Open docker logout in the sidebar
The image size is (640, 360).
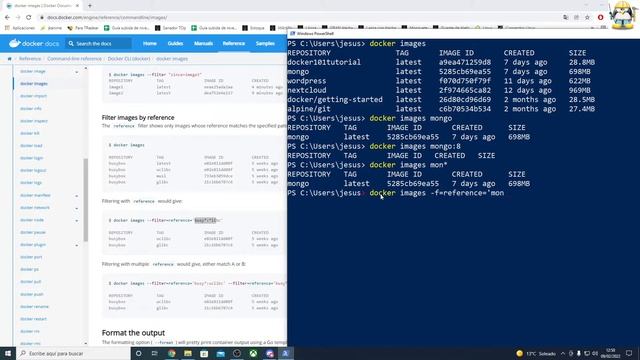coord(33,170)
